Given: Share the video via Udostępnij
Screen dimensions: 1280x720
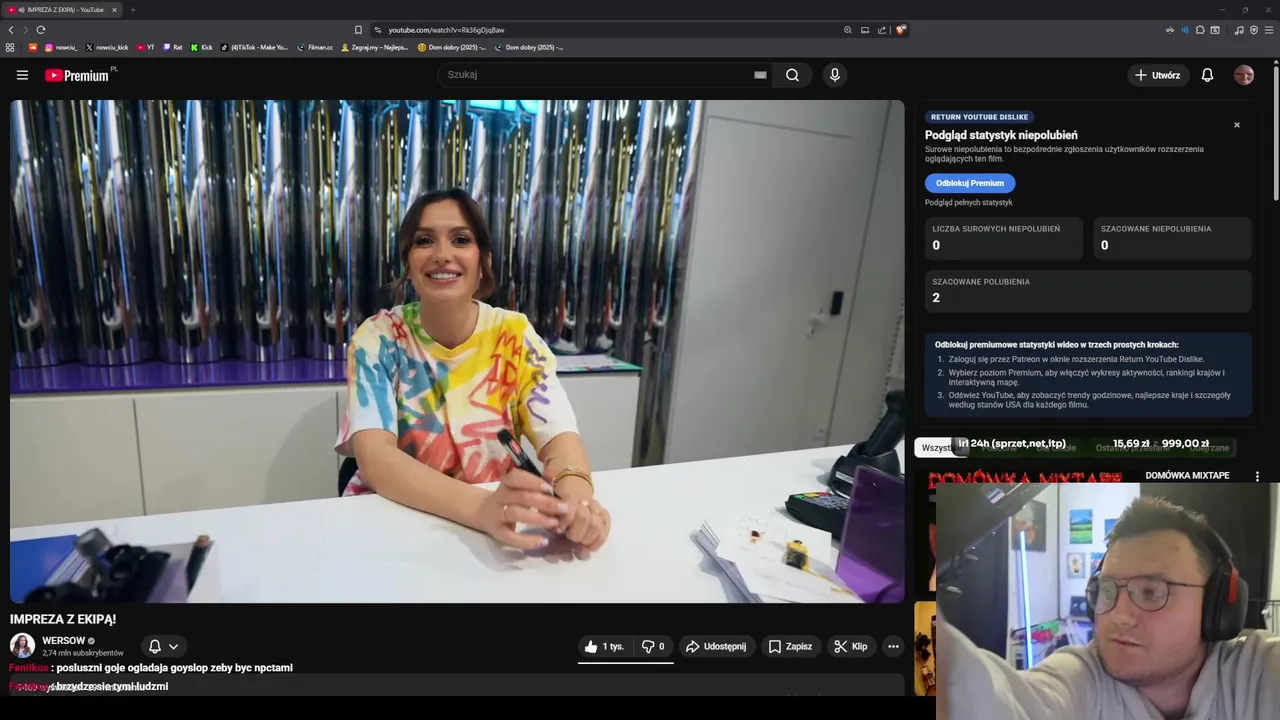Looking at the screenshot, I should pos(715,646).
